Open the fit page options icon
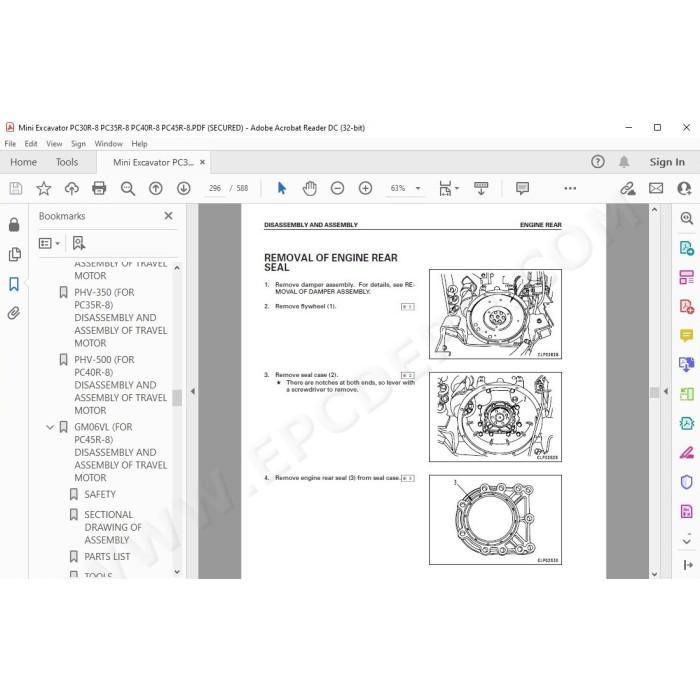 pos(448,188)
